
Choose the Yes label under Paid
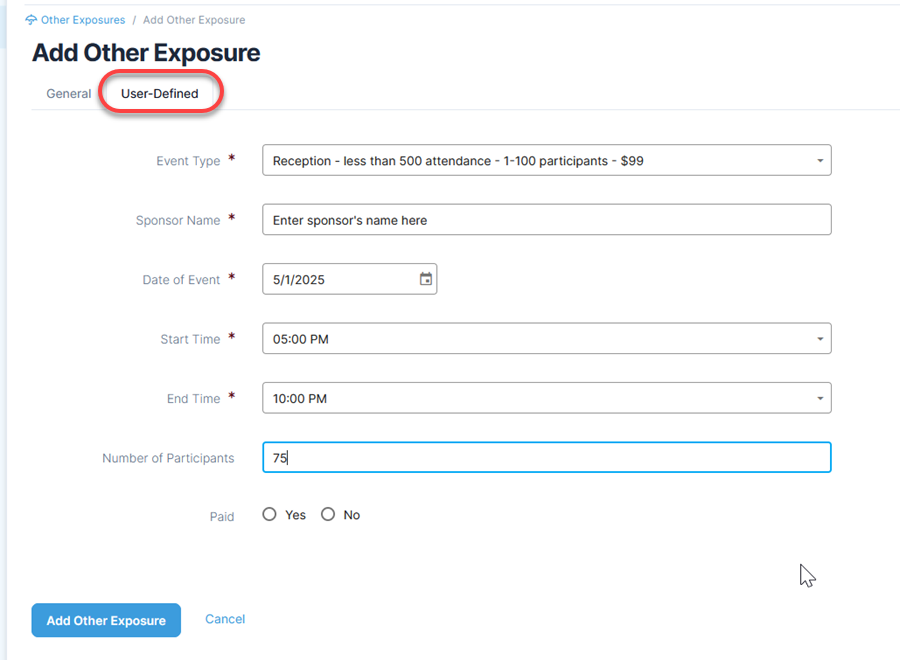(x=295, y=515)
